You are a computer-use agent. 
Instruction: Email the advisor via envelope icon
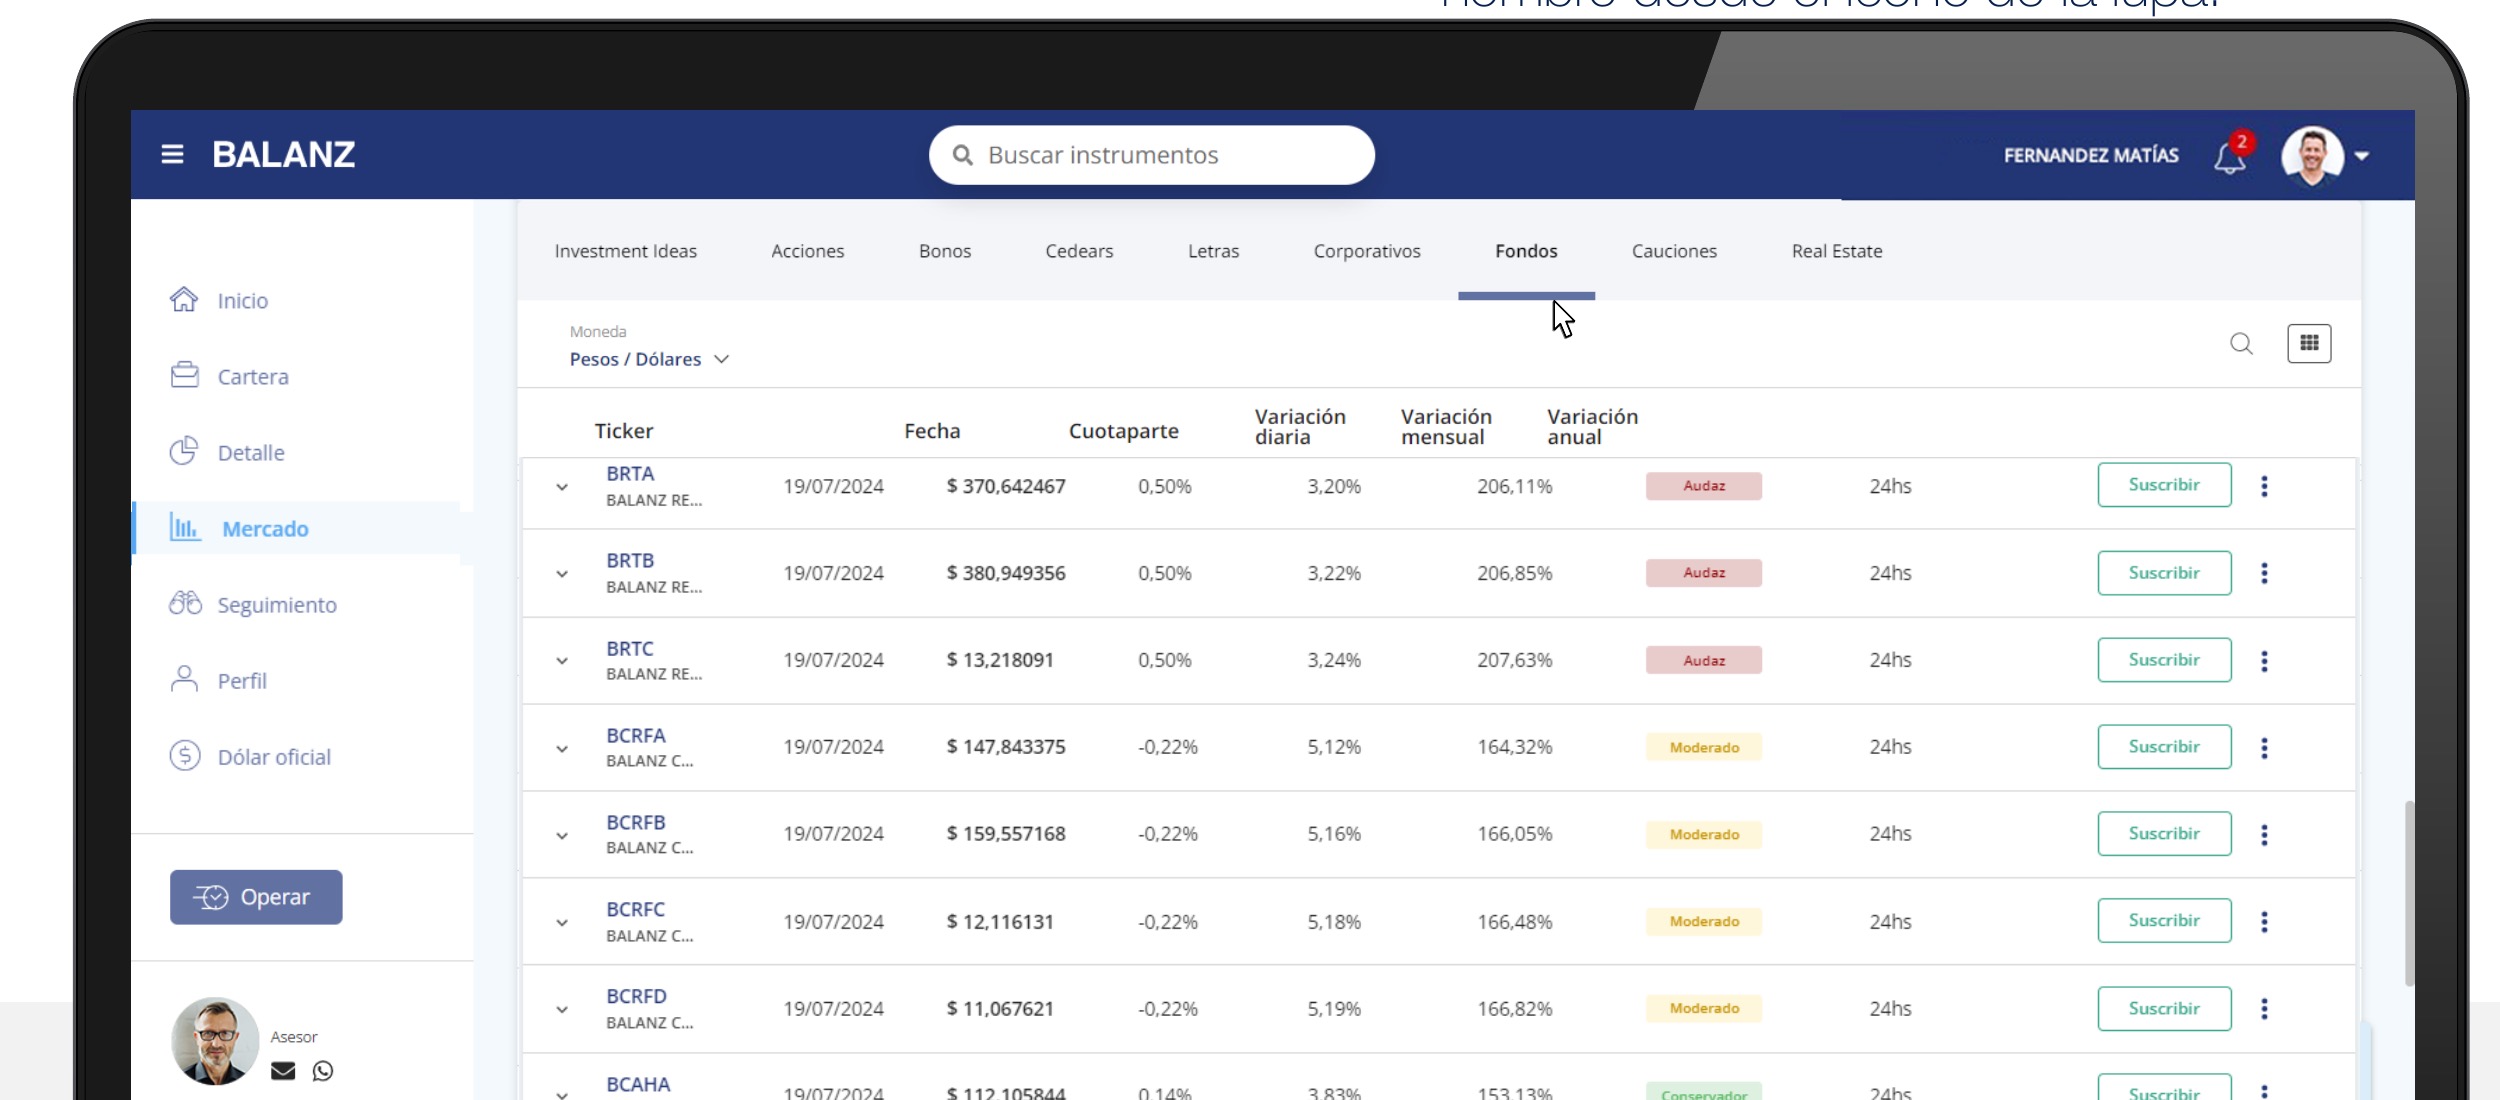click(283, 1071)
